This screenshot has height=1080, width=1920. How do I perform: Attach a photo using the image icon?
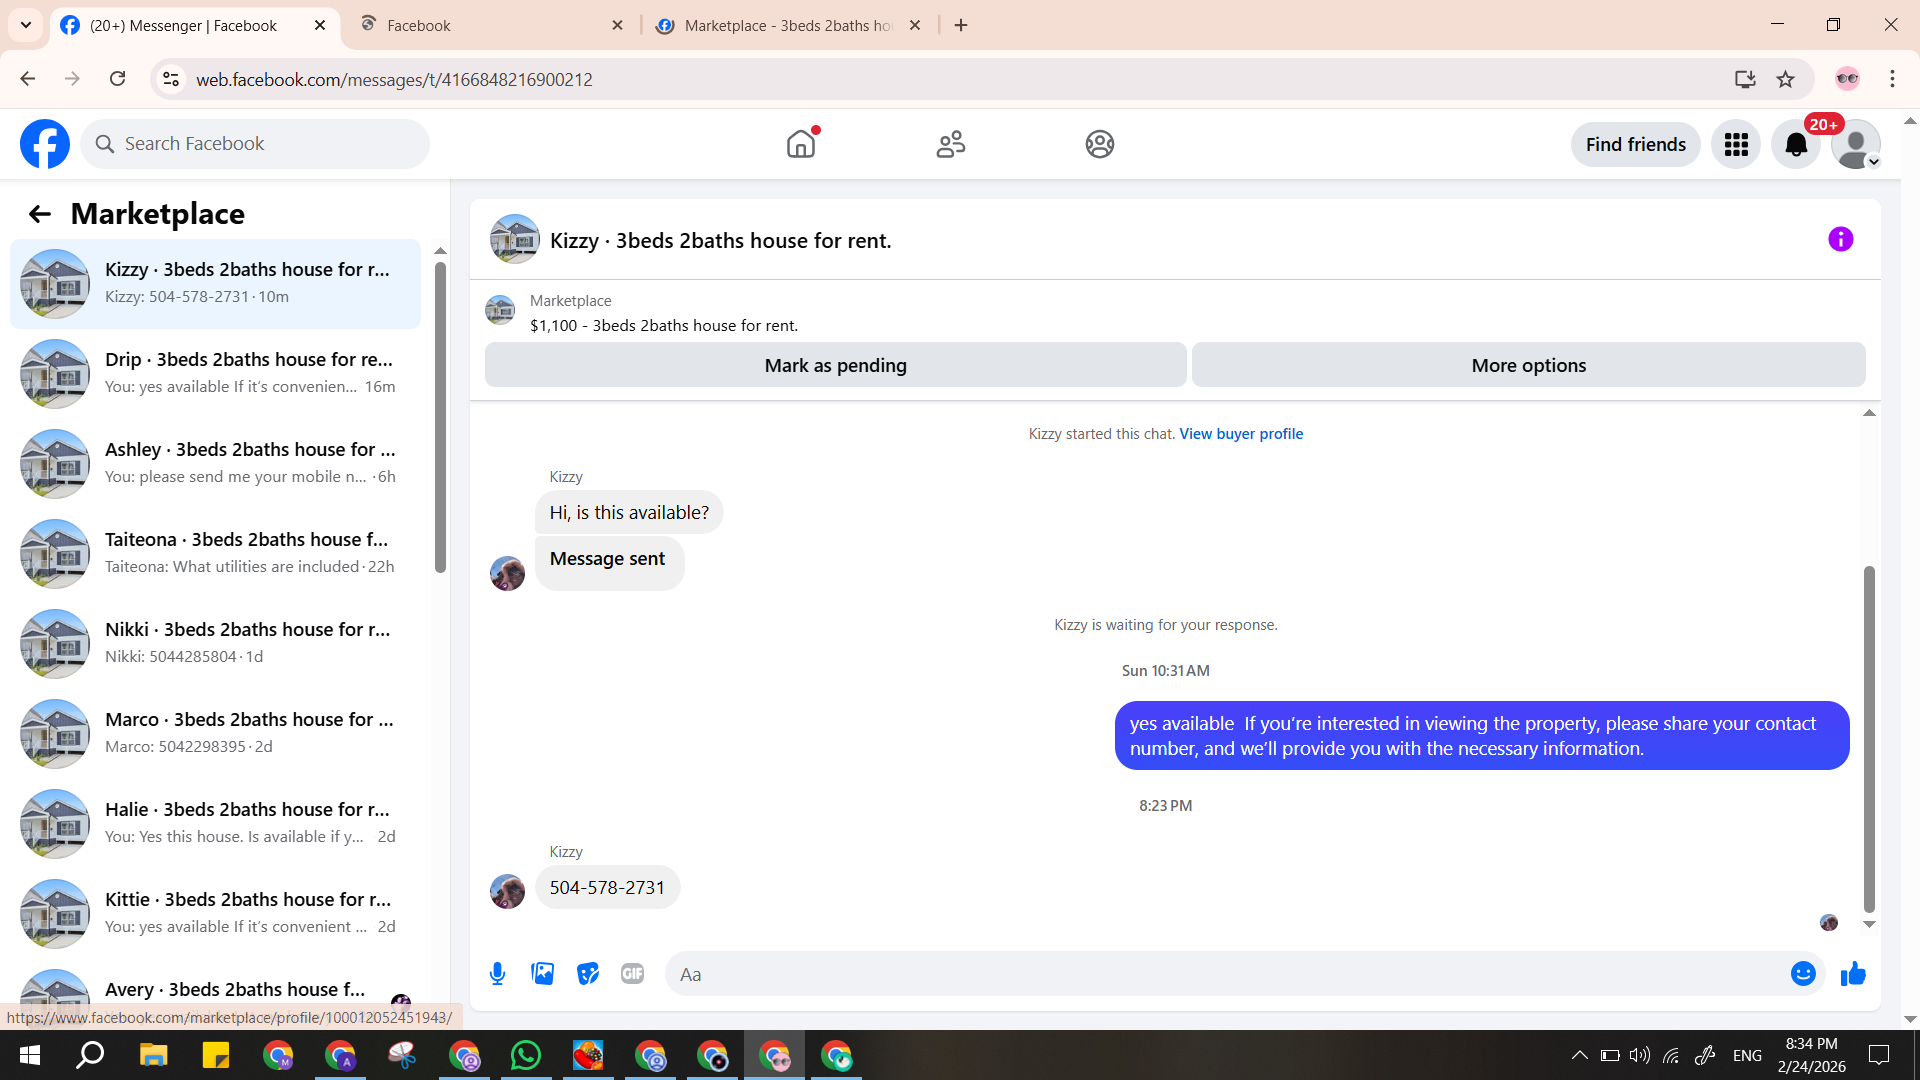click(x=542, y=974)
